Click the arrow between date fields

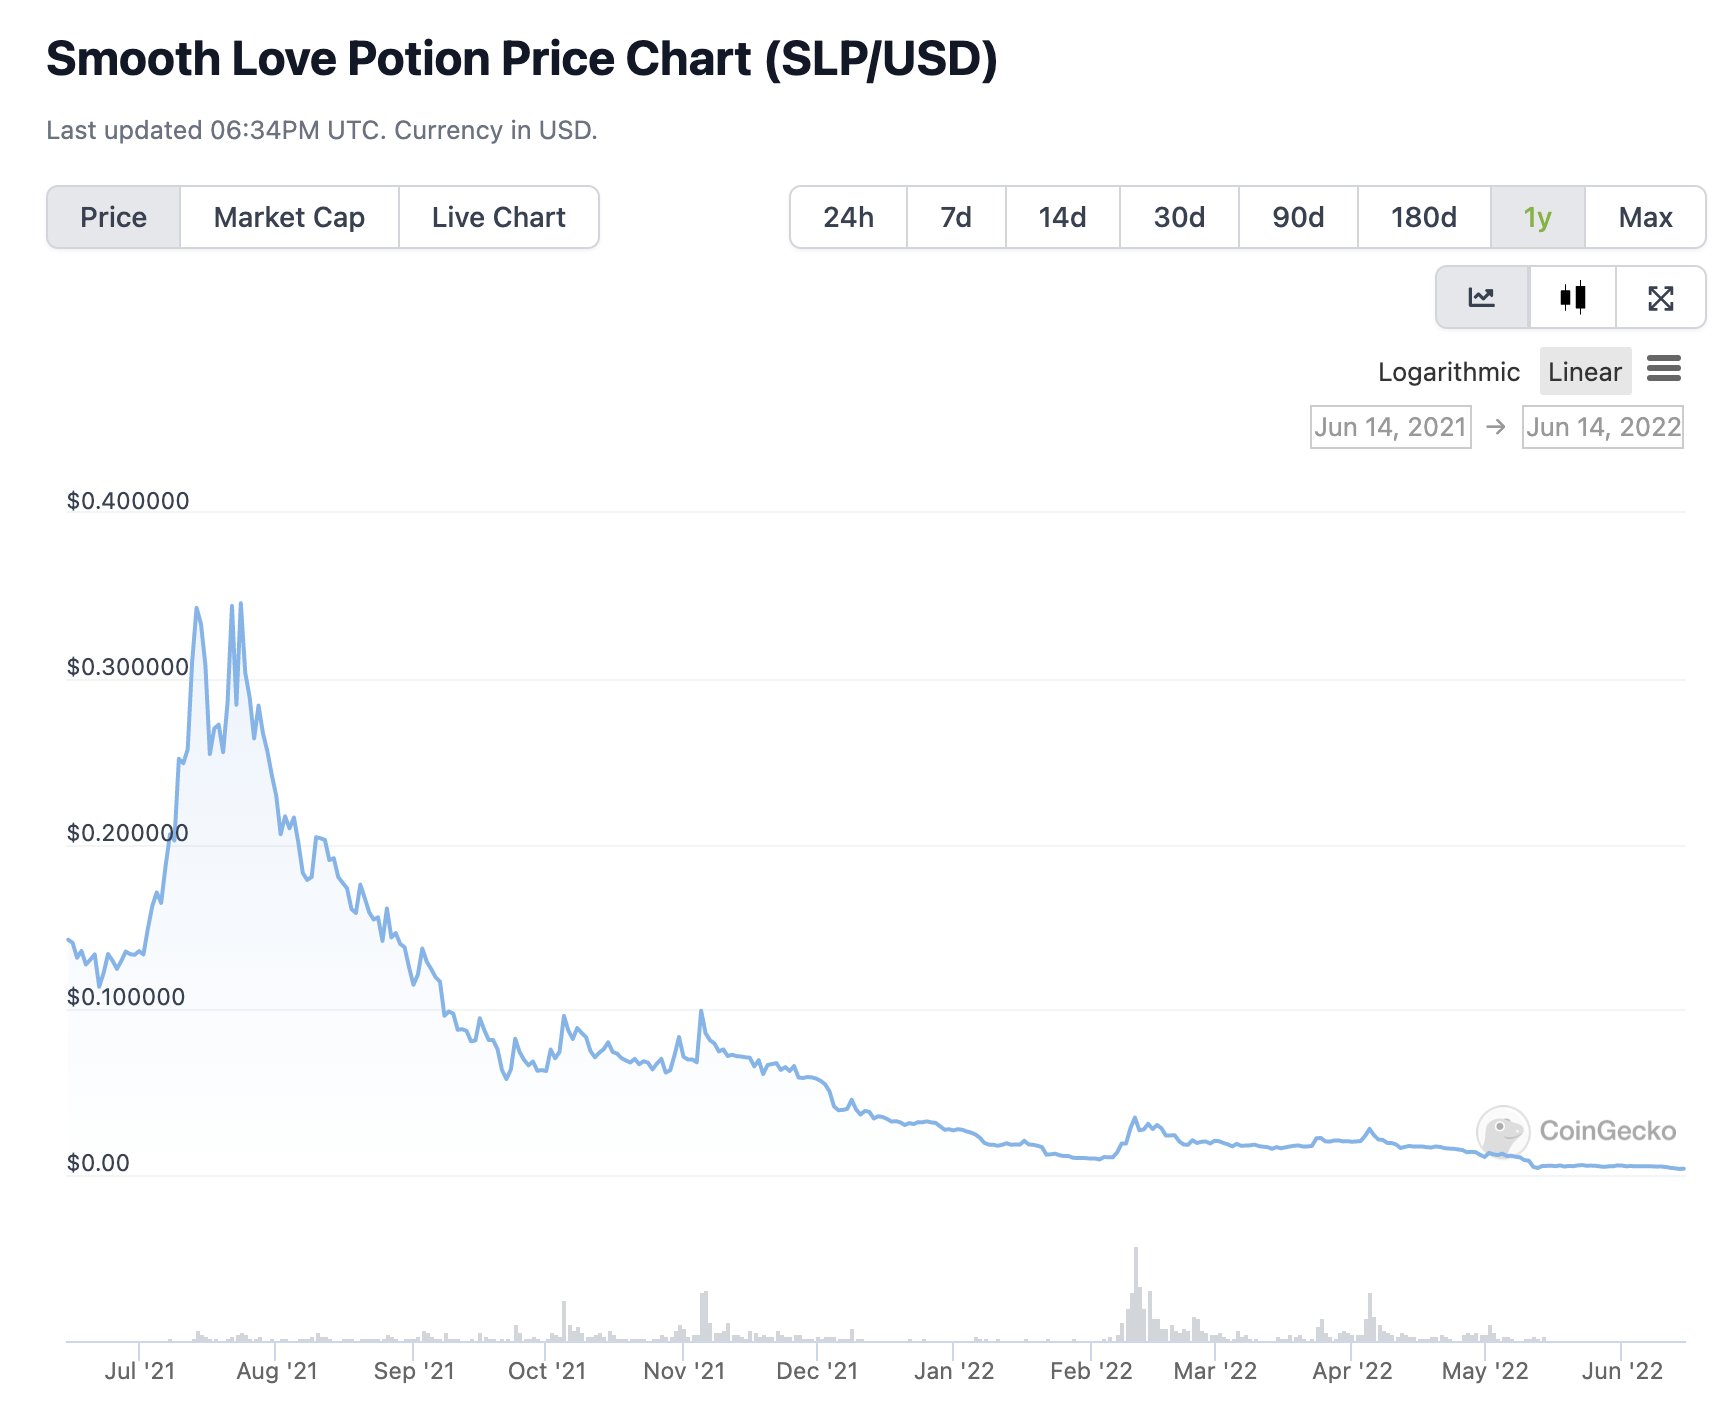click(x=1496, y=427)
